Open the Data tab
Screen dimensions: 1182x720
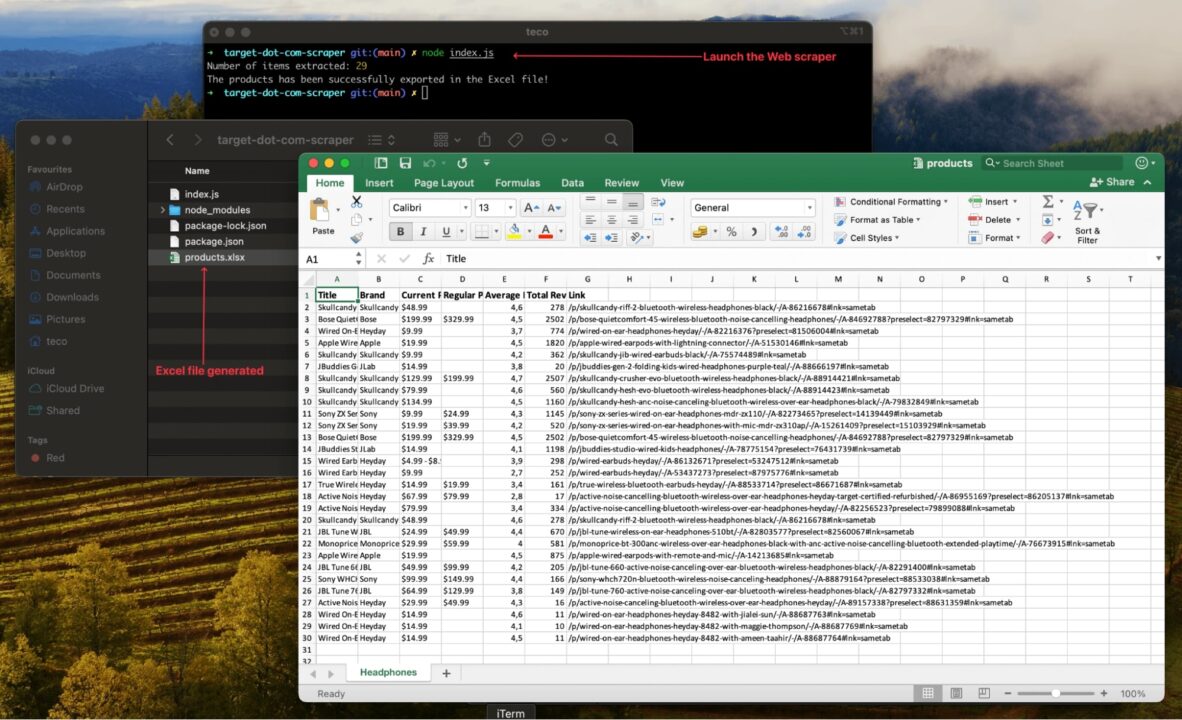pyautogui.click(x=572, y=182)
